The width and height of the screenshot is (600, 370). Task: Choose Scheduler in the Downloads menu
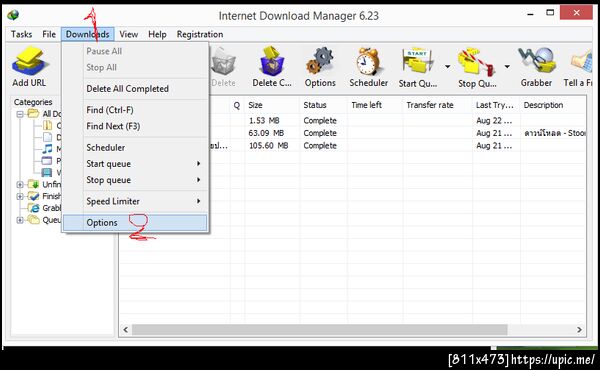coord(135,148)
